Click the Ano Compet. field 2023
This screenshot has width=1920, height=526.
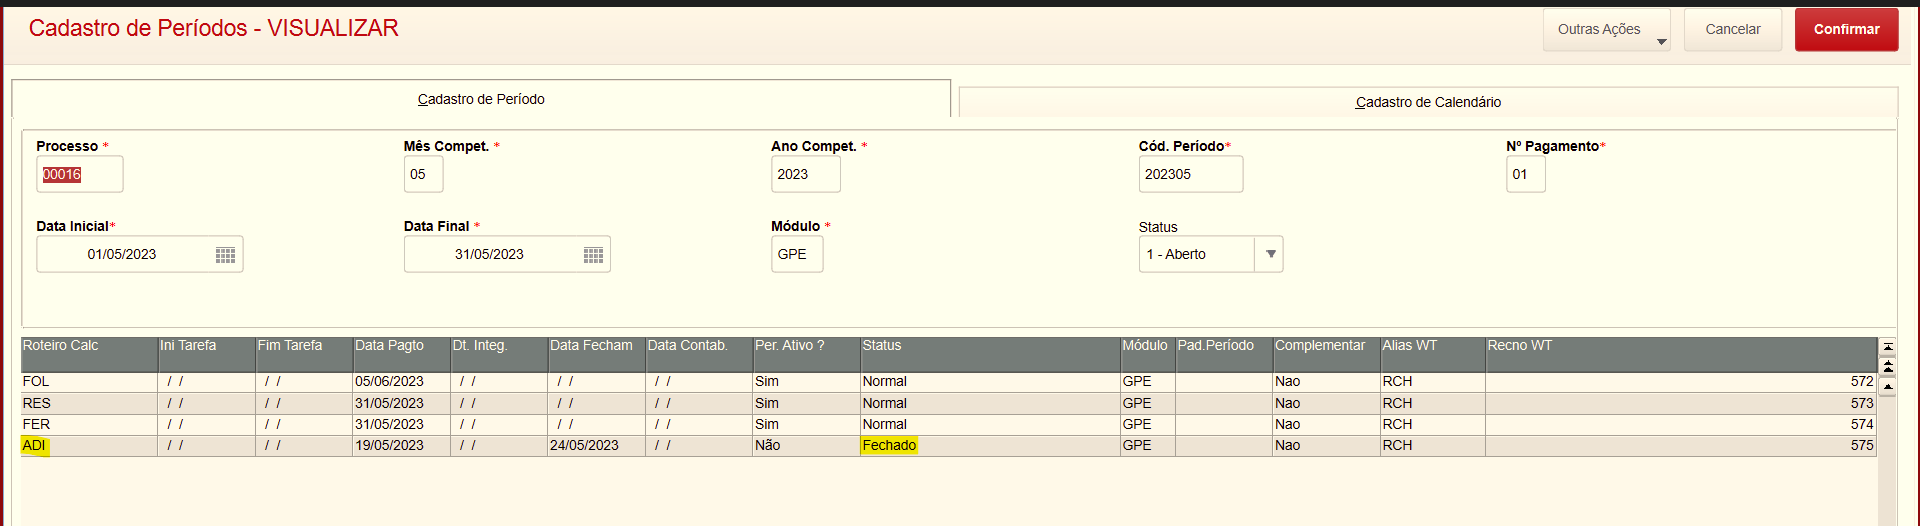[x=805, y=174]
